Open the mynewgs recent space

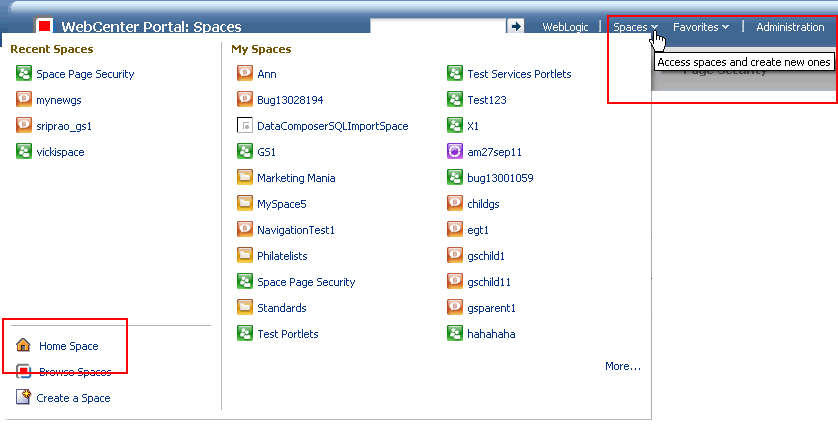tap(59, 100)
